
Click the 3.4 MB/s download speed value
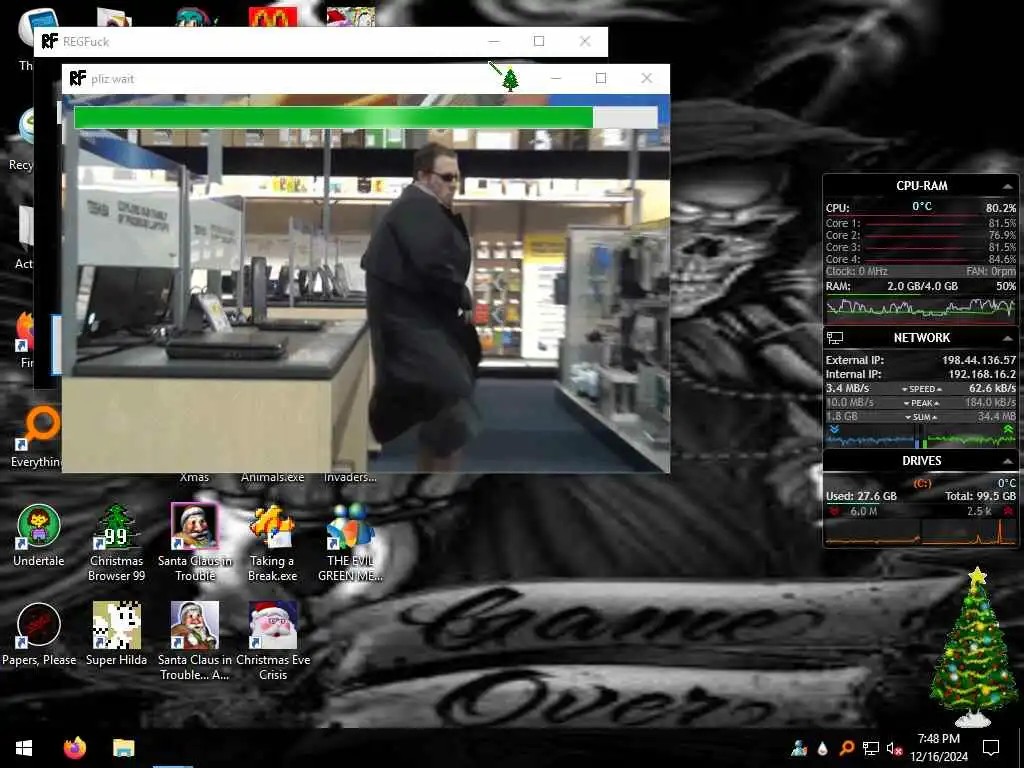(847, 388)
